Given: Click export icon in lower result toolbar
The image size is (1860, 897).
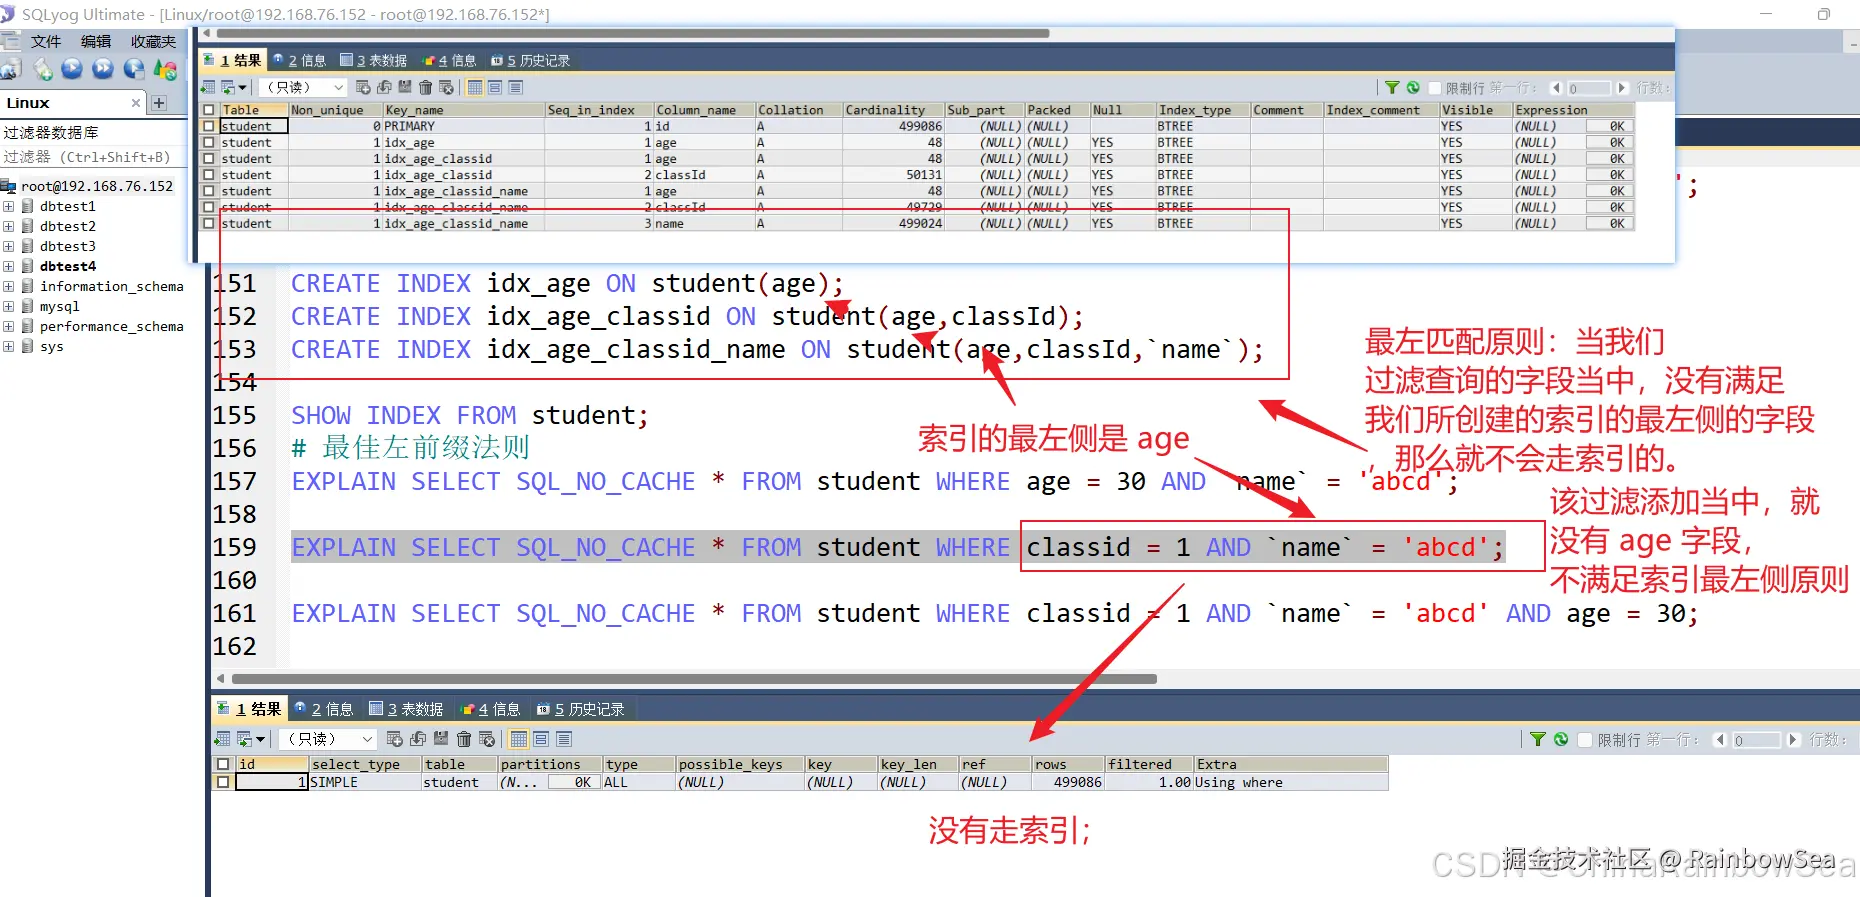Looking at the screenshot, I should (222, 739).
